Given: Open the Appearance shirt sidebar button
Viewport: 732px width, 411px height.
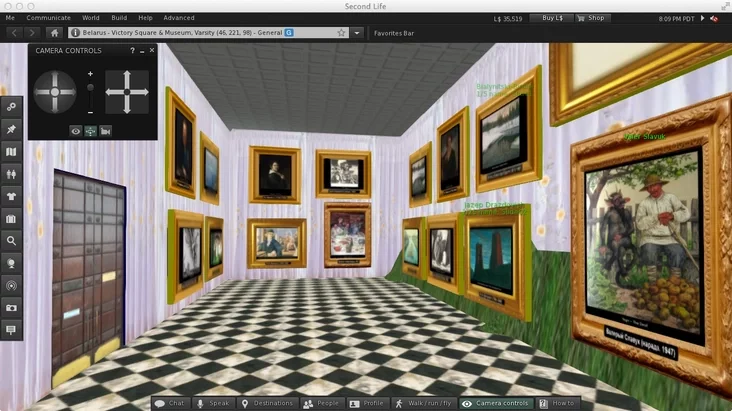Looking at the screenshot, I should click(11, 196).
